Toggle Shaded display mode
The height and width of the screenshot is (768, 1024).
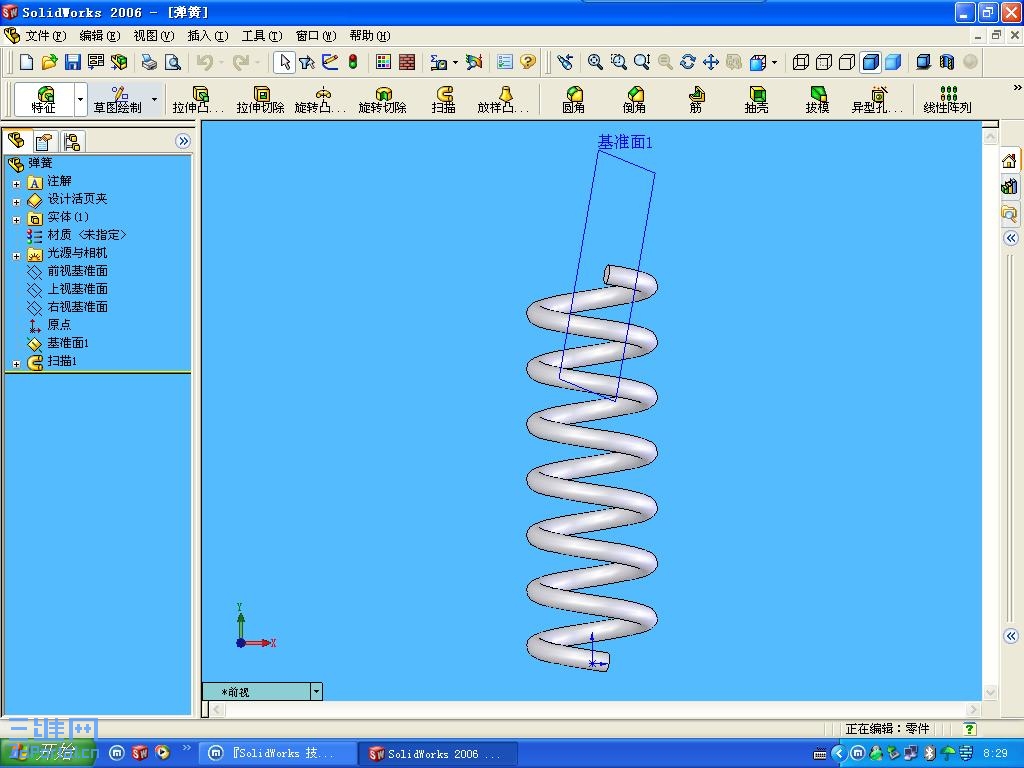893,62
